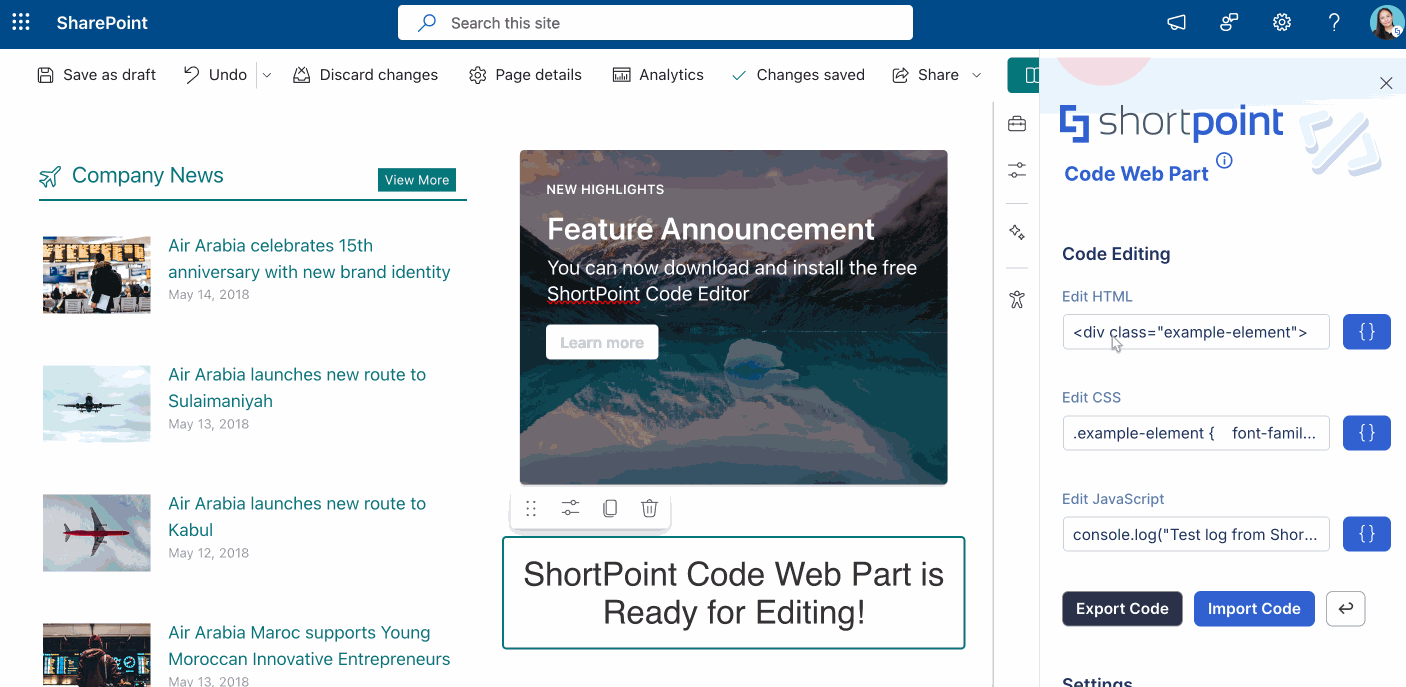Open the toolbox icon in side rail
Screen dimensions: 1406x687
[1017, 124]
